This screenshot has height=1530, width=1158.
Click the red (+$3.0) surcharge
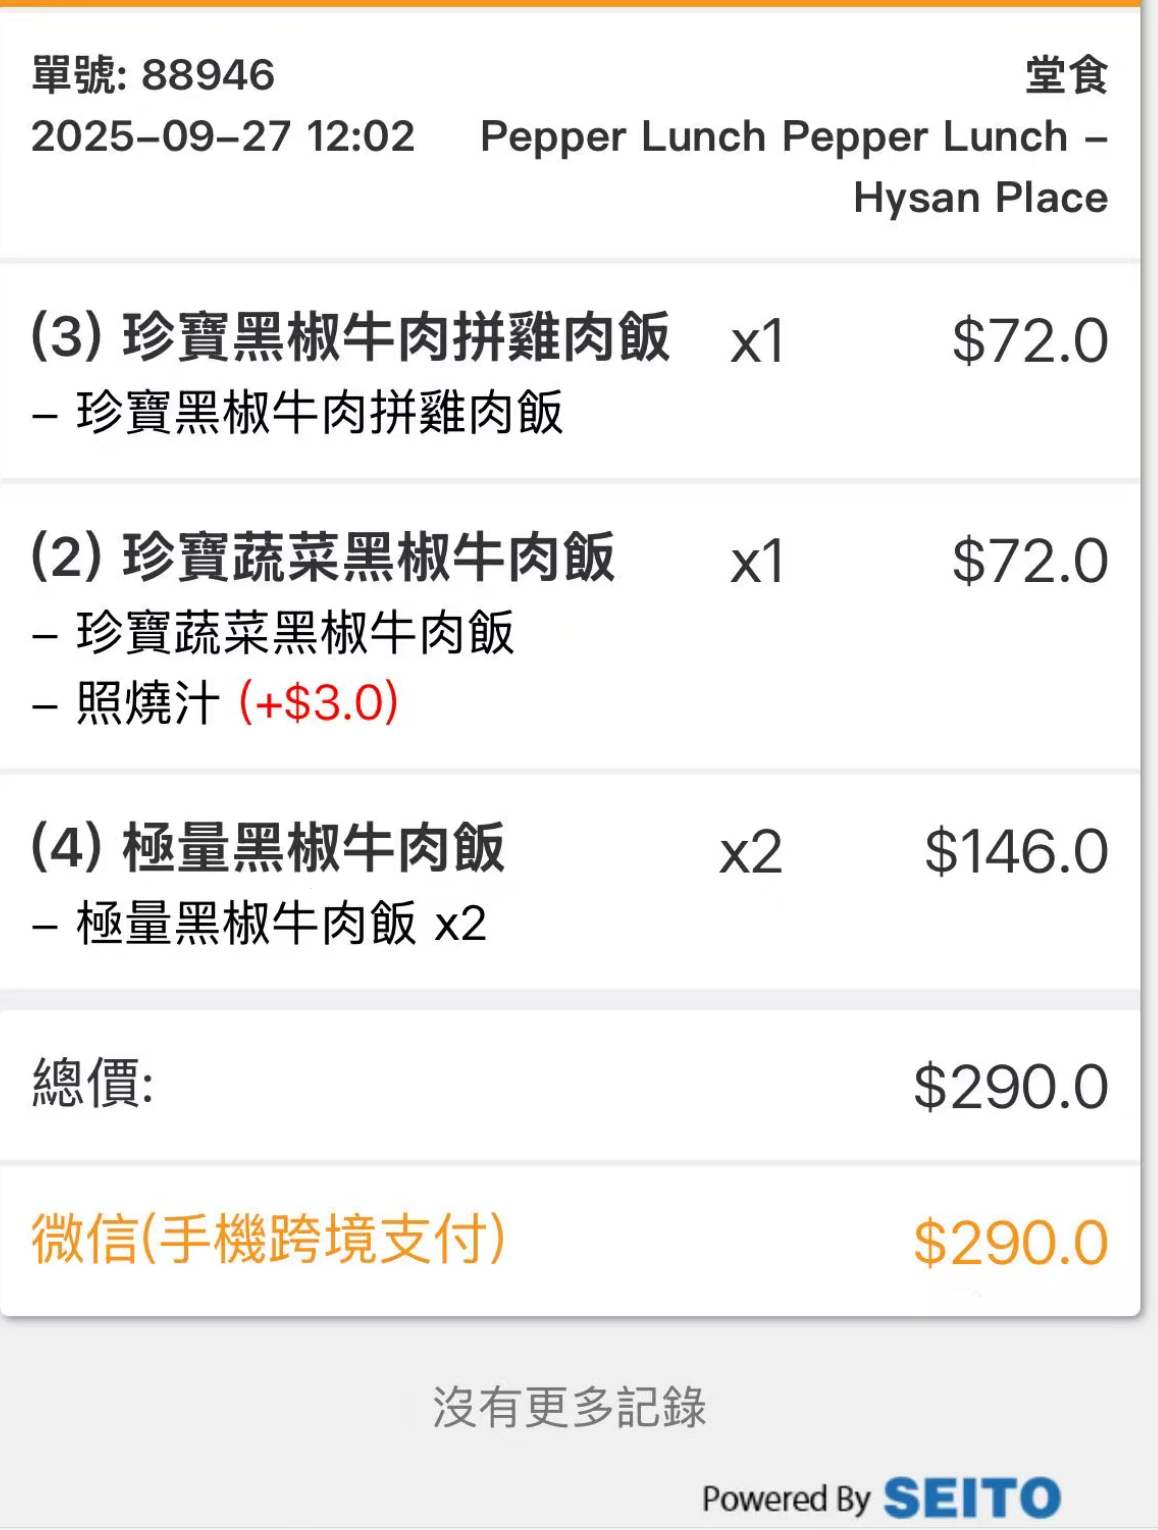pos(318,702)
